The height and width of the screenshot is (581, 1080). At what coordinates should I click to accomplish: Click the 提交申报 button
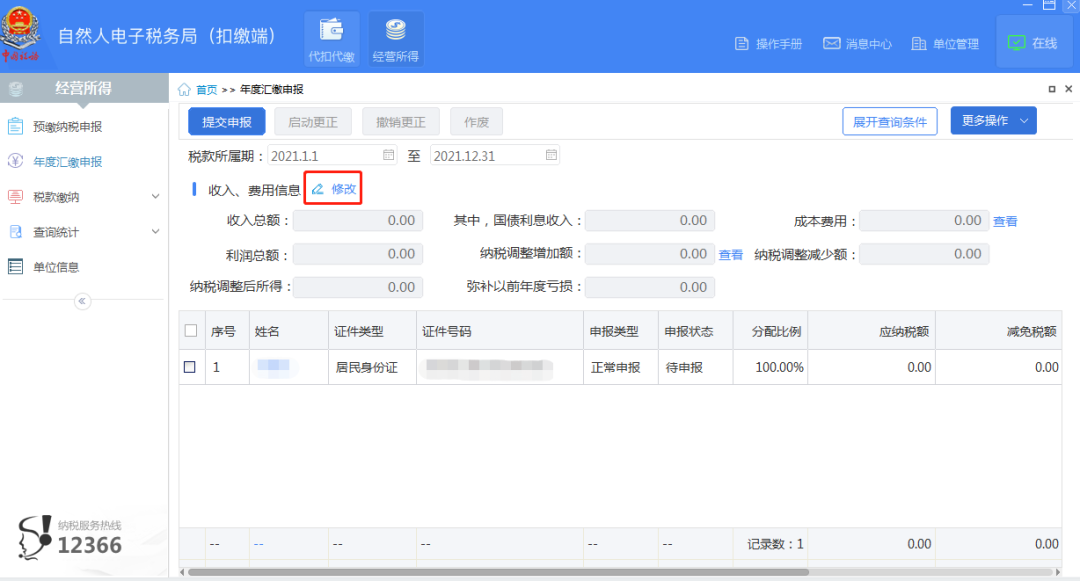(227, 122)
